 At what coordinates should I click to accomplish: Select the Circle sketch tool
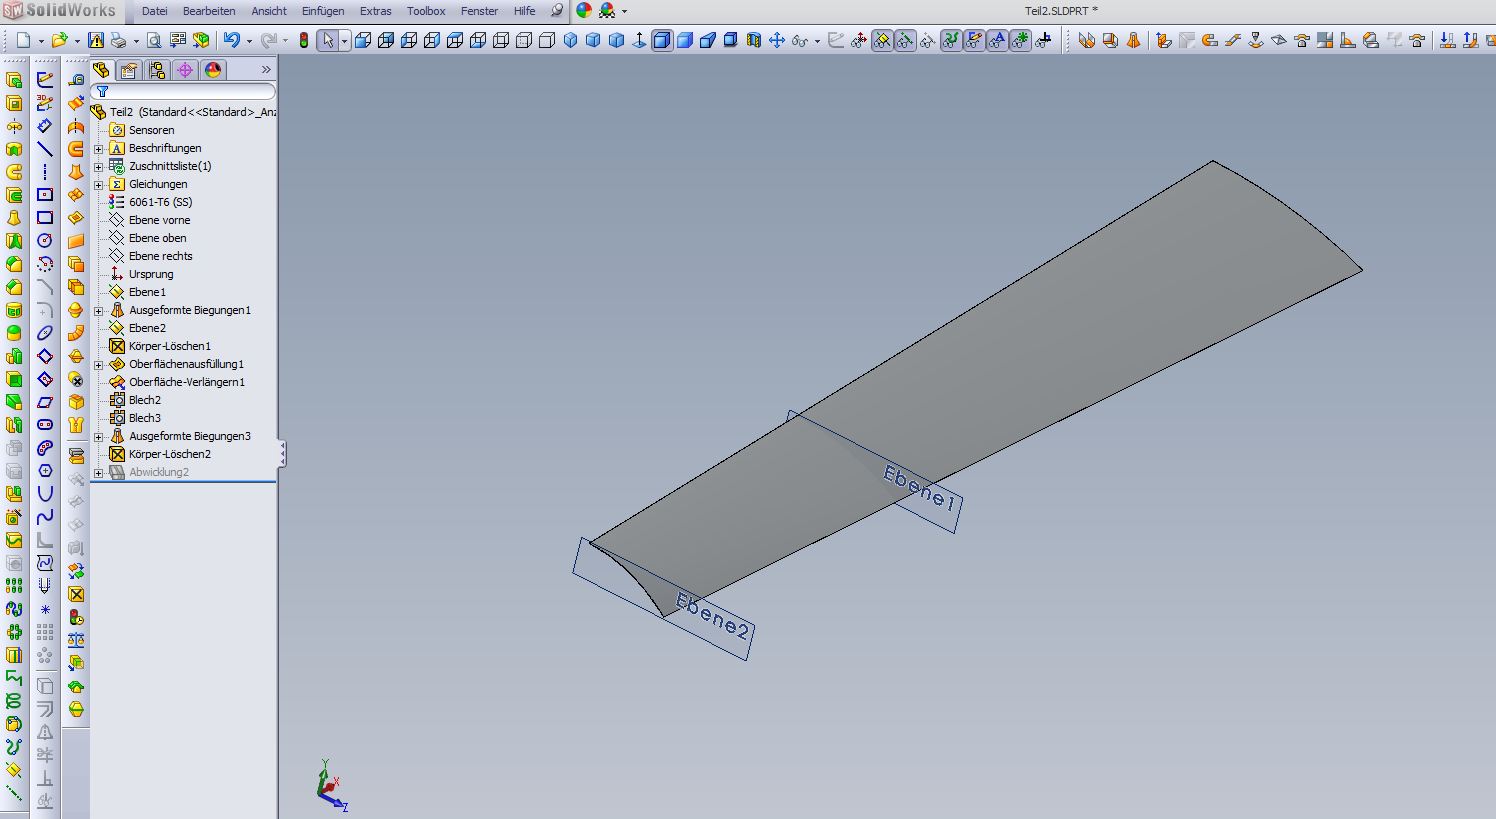pyautogui.click(x=45, y=241)
